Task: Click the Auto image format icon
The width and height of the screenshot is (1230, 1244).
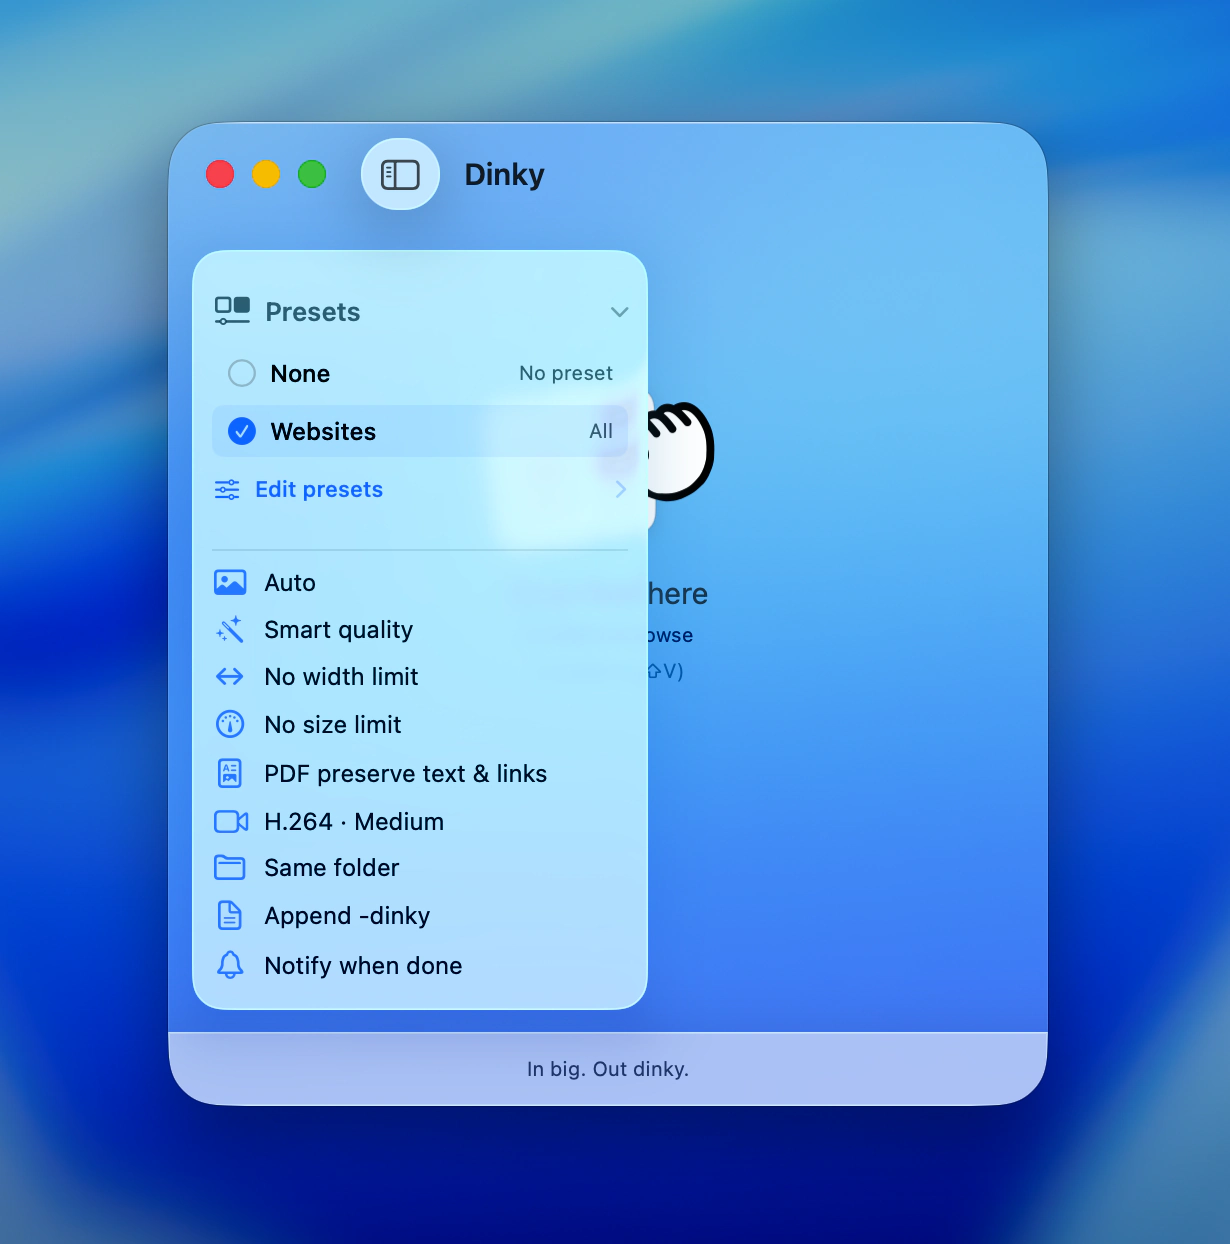Action: click(230, 583)
